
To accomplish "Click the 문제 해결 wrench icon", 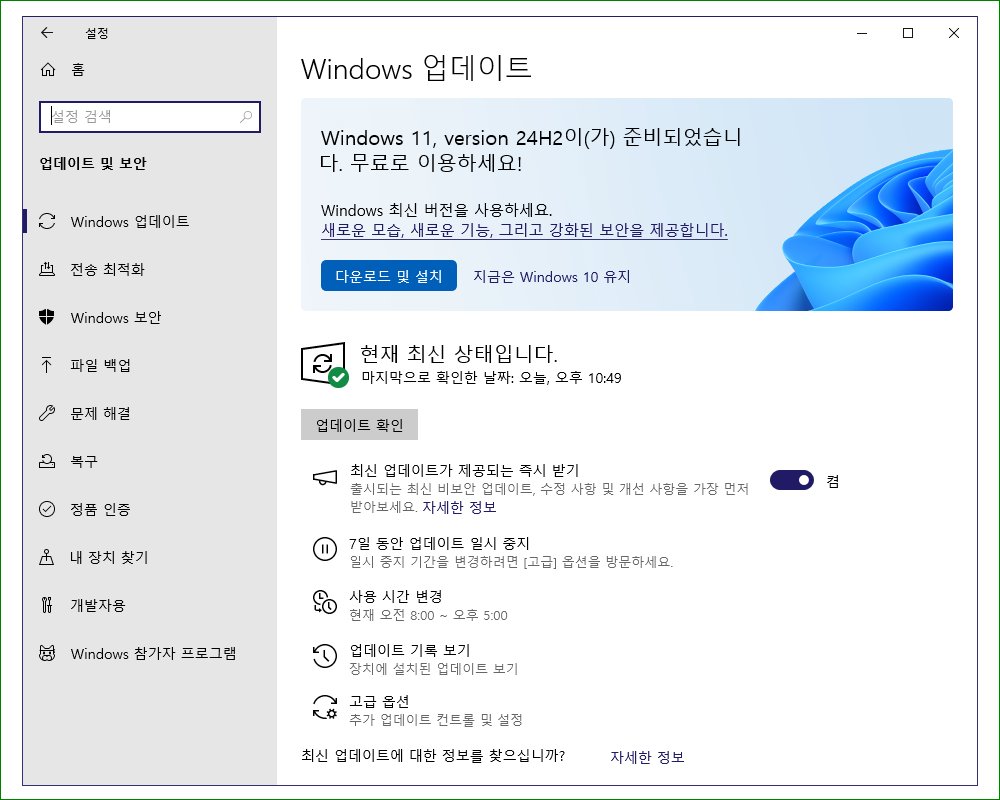I will coord(47,413).
